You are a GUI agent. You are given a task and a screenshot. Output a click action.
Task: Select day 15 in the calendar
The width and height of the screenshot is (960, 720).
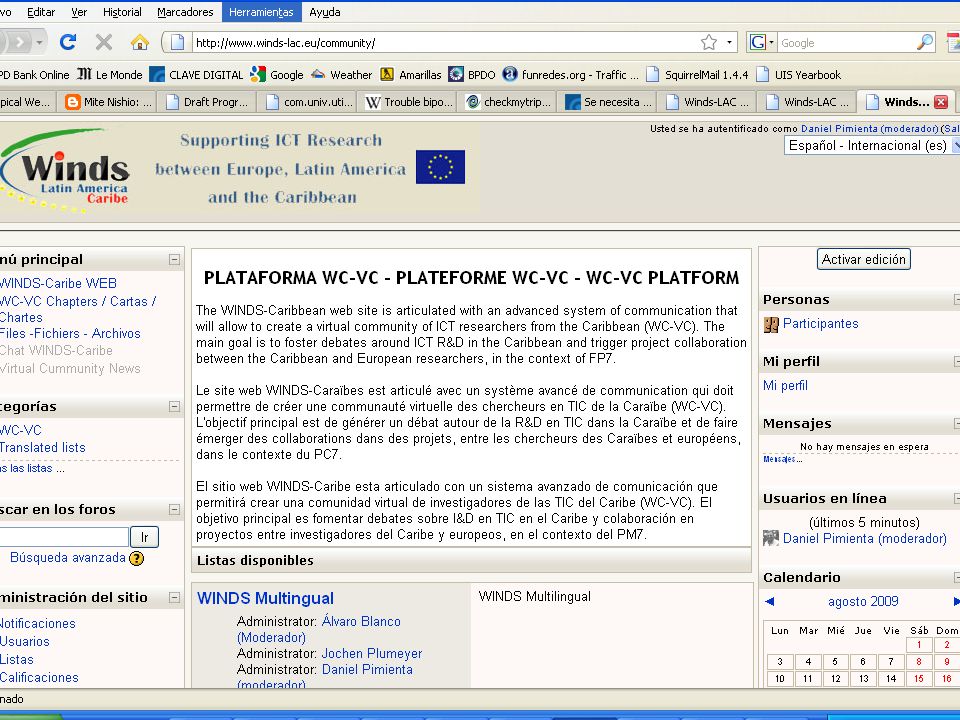click(918, 678)
